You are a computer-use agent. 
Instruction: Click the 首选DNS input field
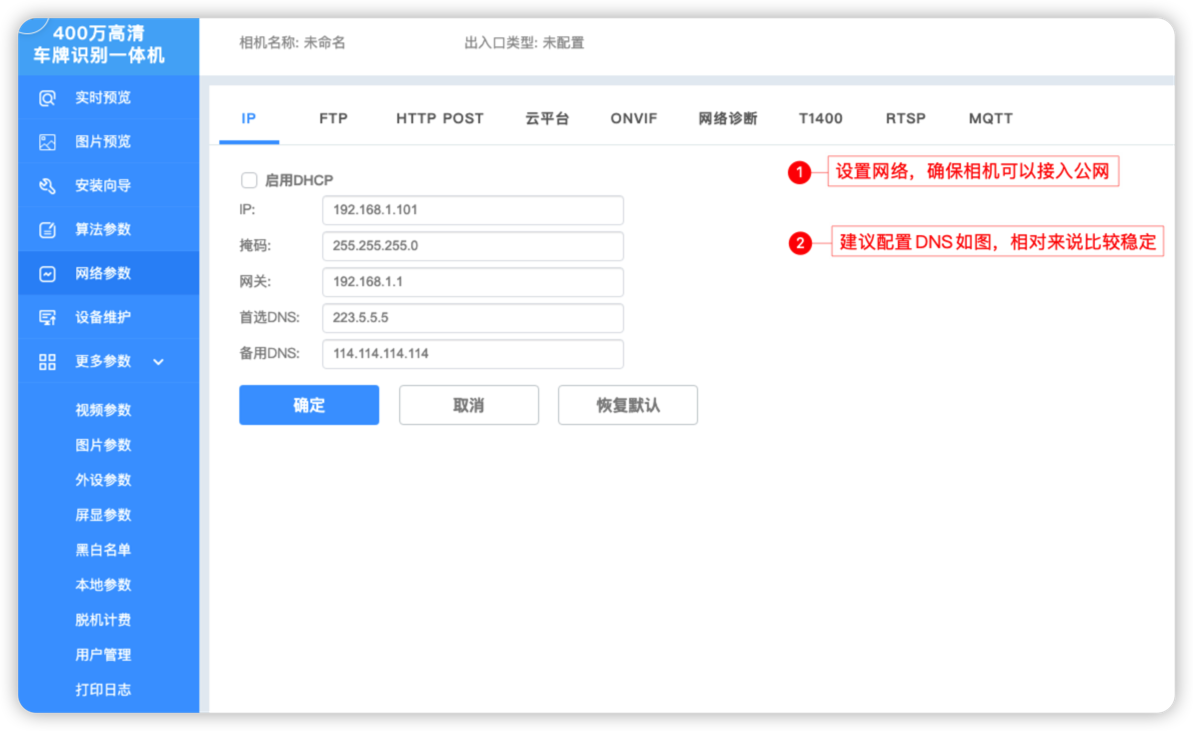point(472,318)
